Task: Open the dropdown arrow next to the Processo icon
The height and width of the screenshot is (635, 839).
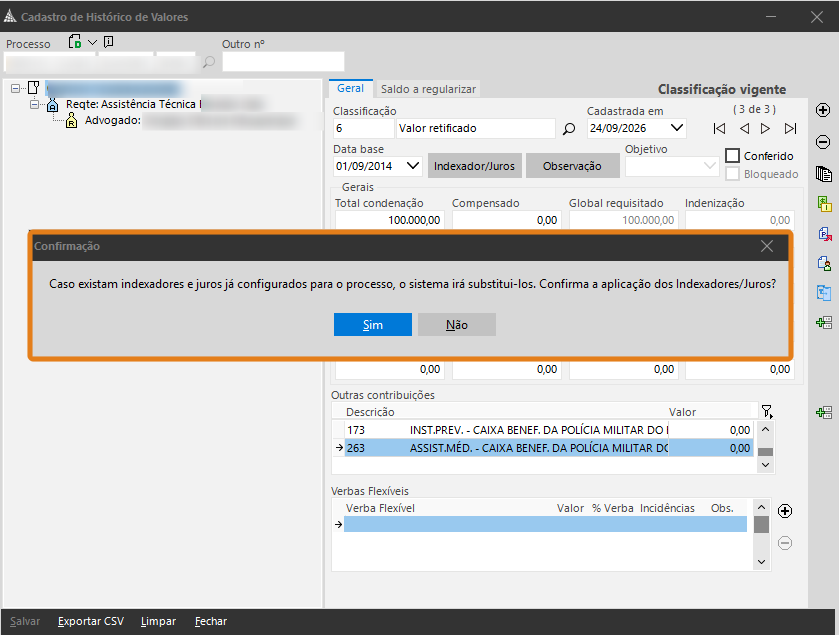Action: click(93, 42)
